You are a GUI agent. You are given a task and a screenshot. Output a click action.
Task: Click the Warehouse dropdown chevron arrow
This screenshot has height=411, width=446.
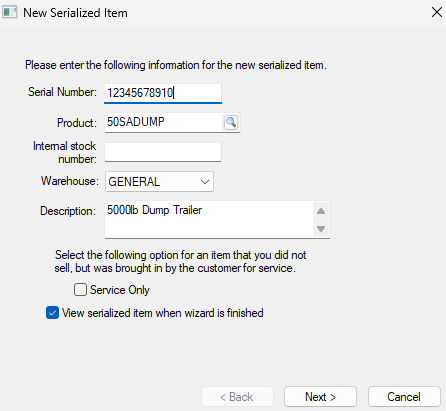tap(205, 182)
